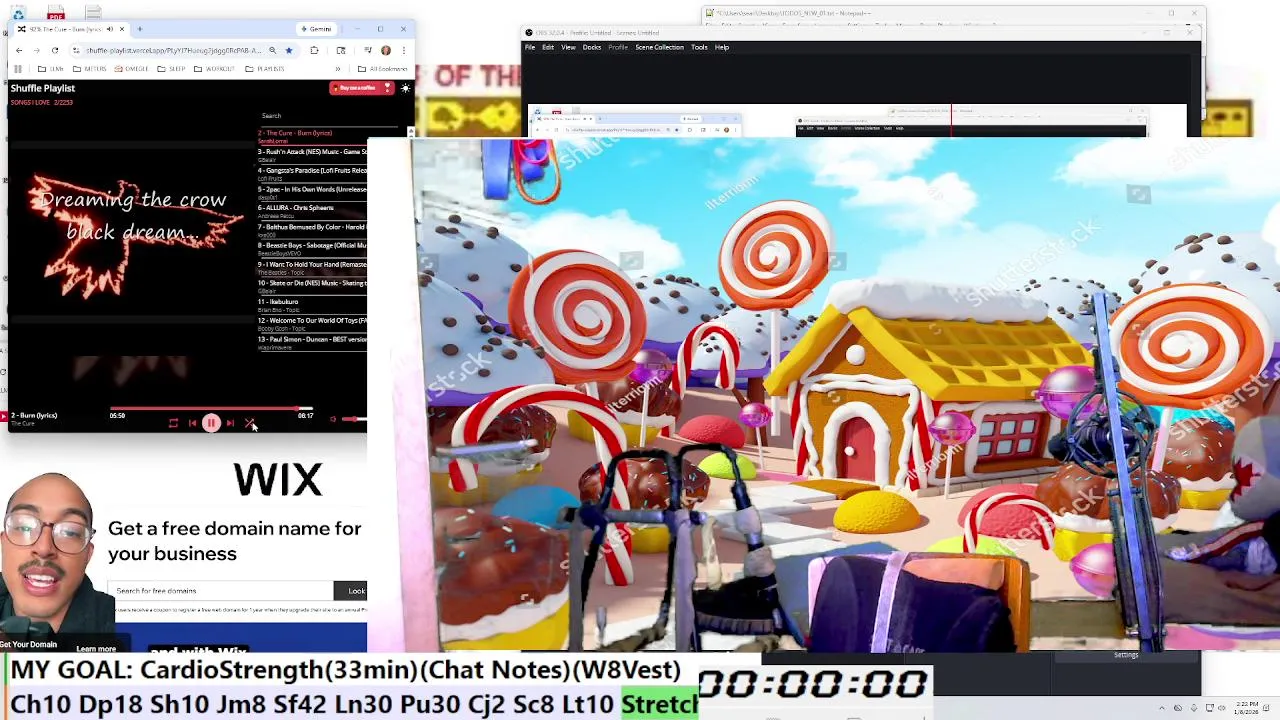Open Scene Collection menu in OBS

pos(660,47)
